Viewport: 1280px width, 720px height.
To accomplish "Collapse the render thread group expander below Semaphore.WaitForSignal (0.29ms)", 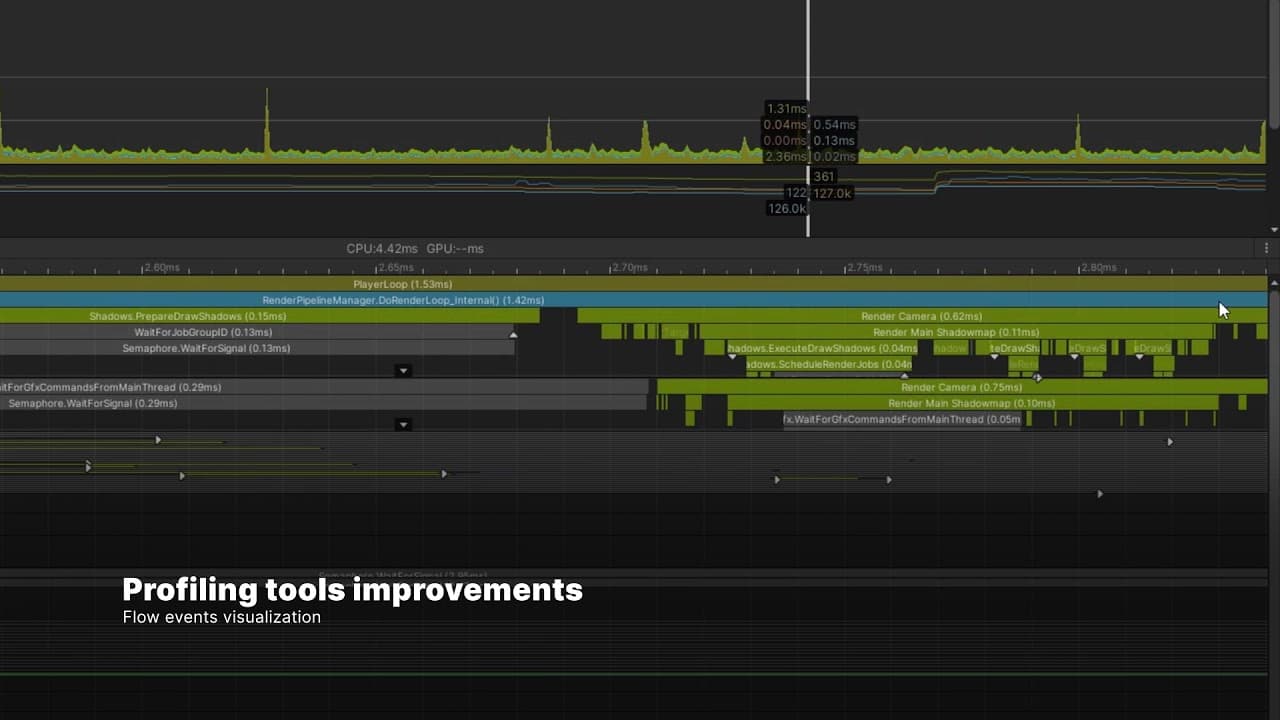I will (403, 425).
